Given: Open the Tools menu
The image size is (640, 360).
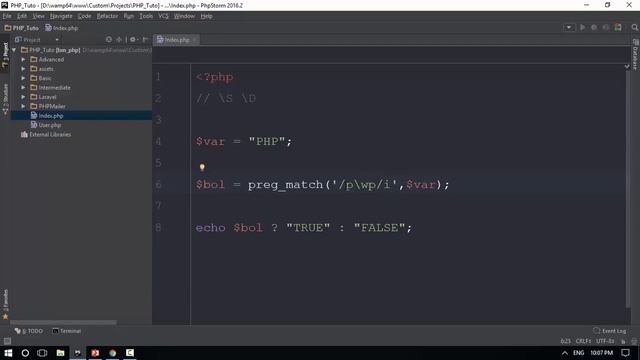Looking at the screenshot, I should coord(146,16).
